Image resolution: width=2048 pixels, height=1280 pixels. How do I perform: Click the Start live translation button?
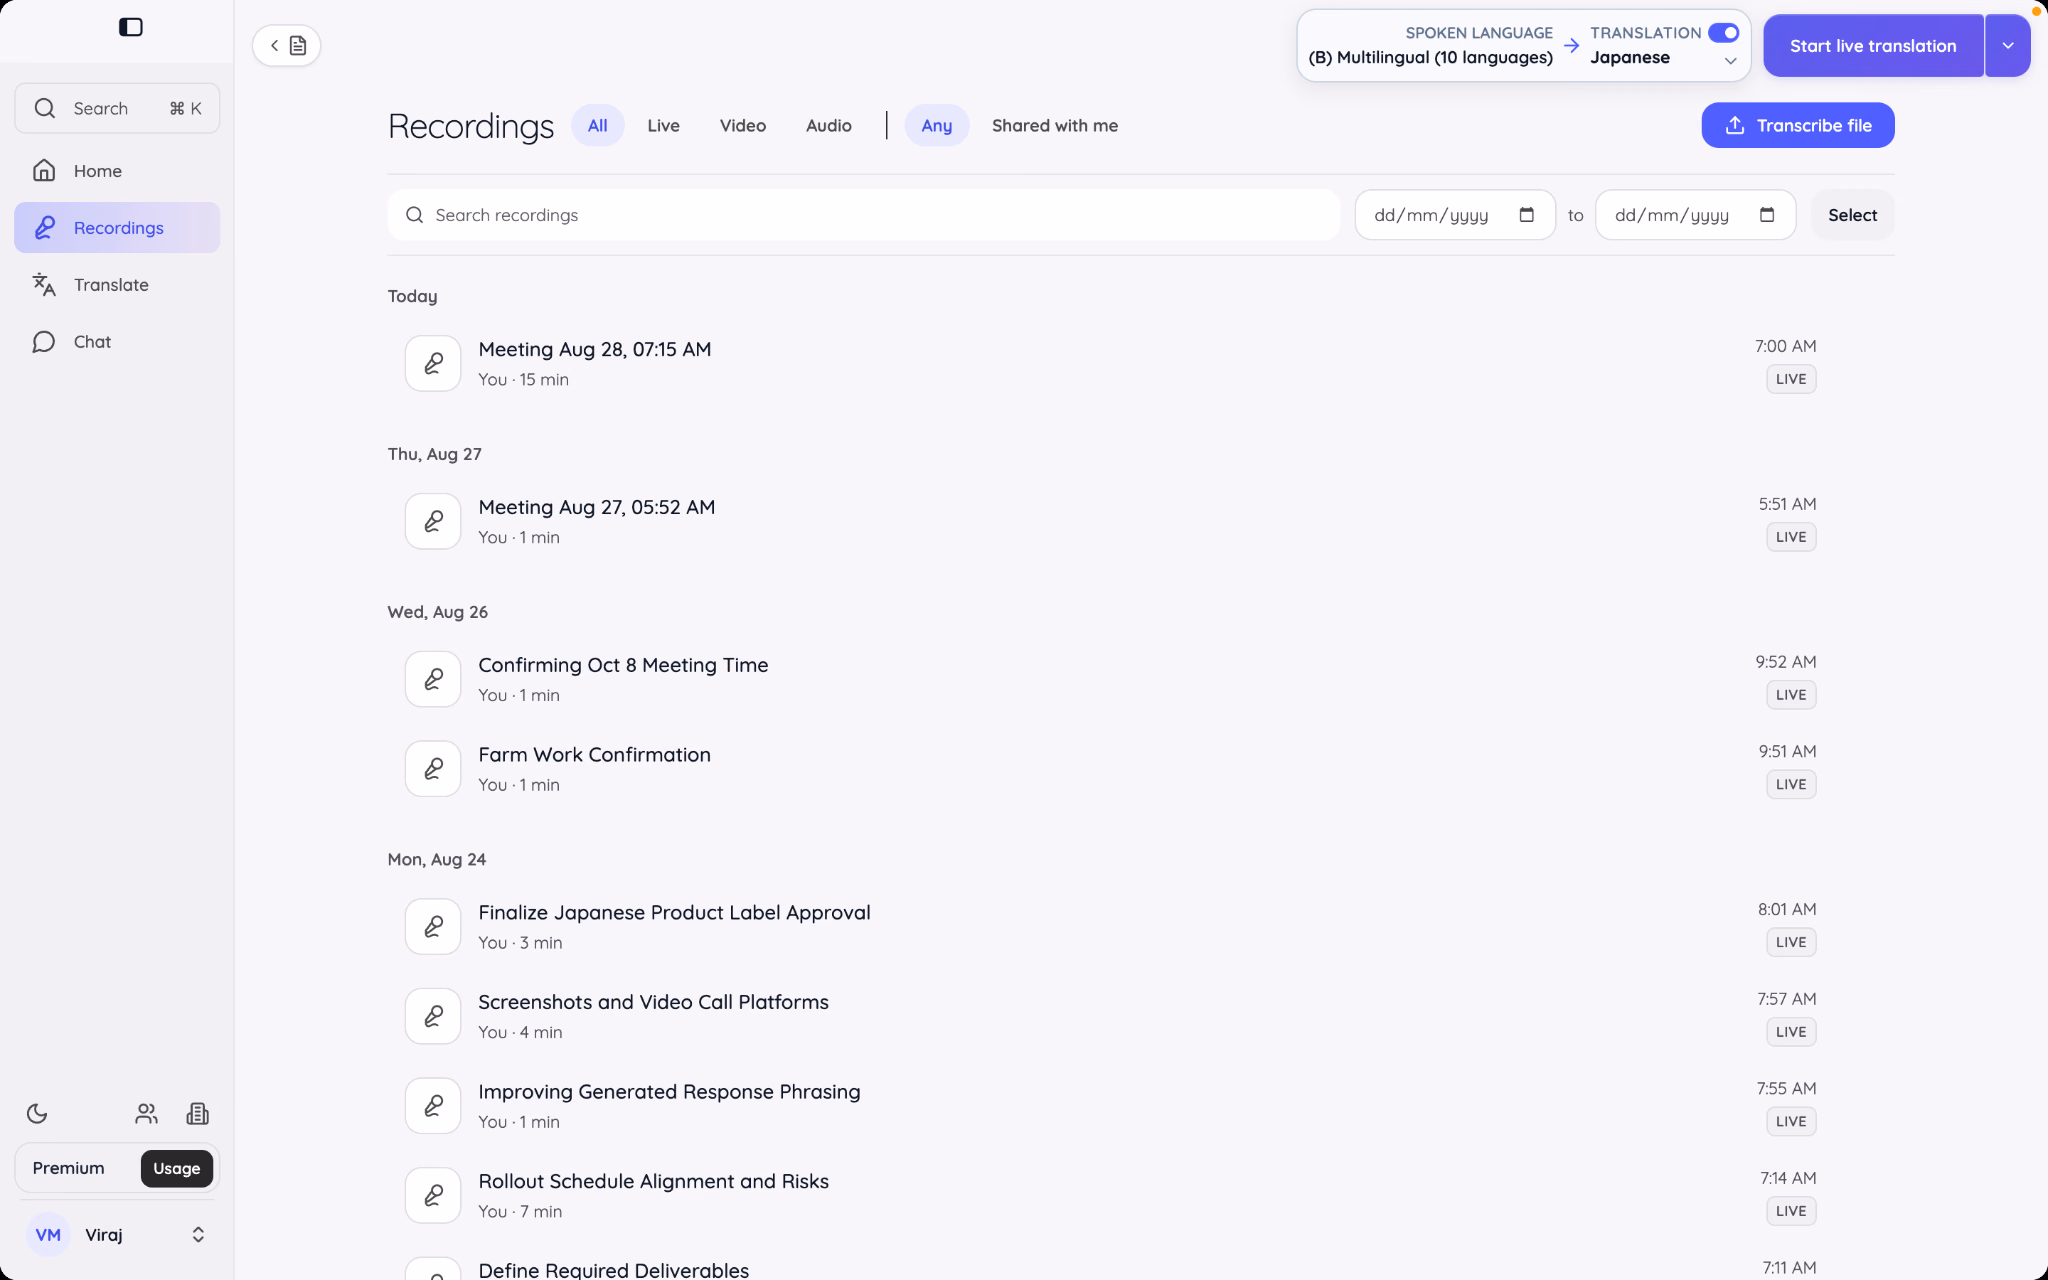(x=1873, y=46)
